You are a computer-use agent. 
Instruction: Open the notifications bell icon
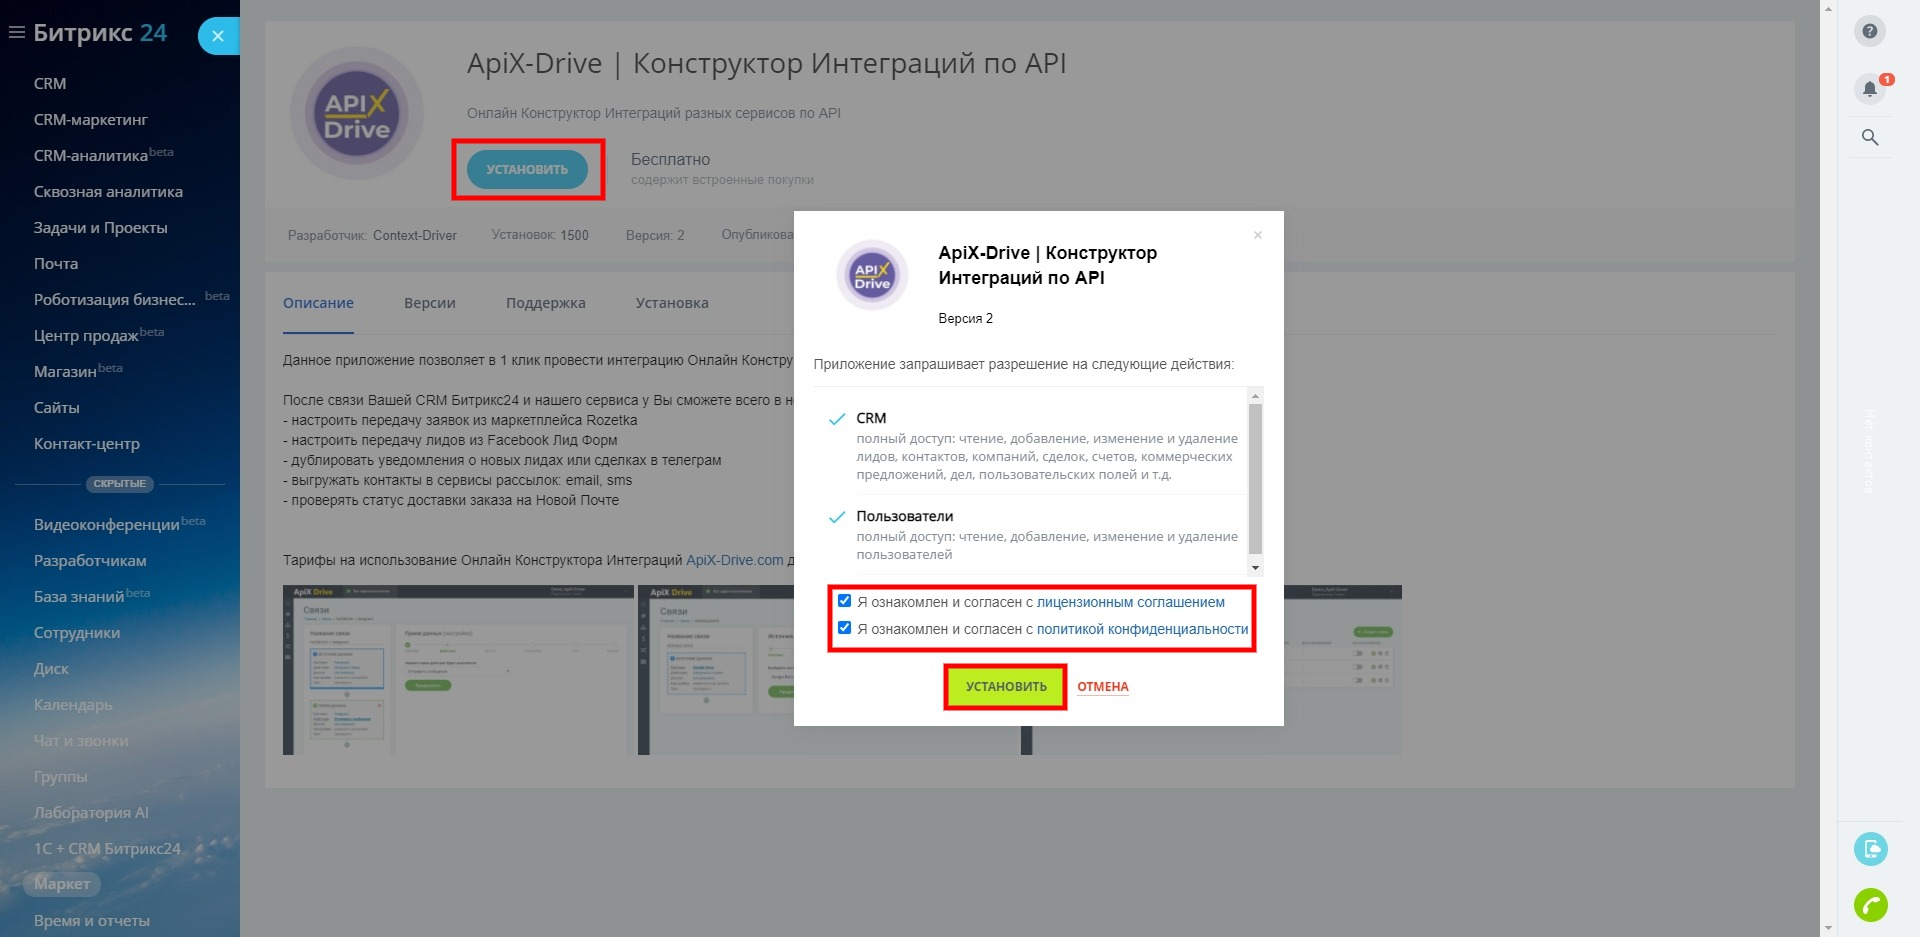pos(1869,89)
